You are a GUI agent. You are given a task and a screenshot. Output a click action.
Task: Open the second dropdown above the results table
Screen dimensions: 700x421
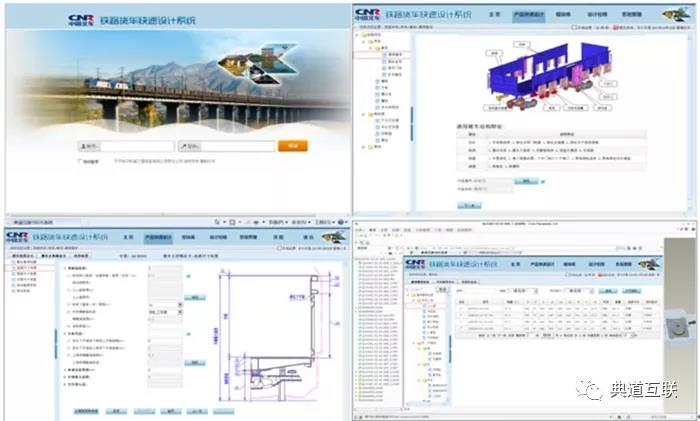[579, 291]
